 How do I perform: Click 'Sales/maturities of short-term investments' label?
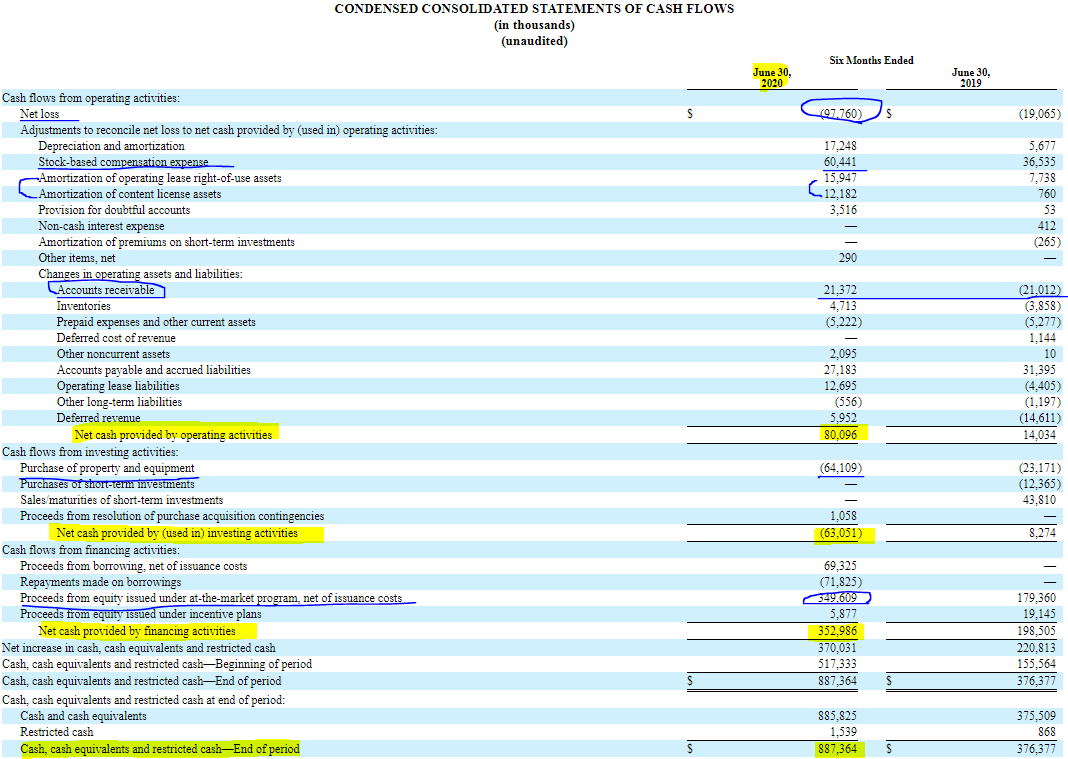pos(121,500)
